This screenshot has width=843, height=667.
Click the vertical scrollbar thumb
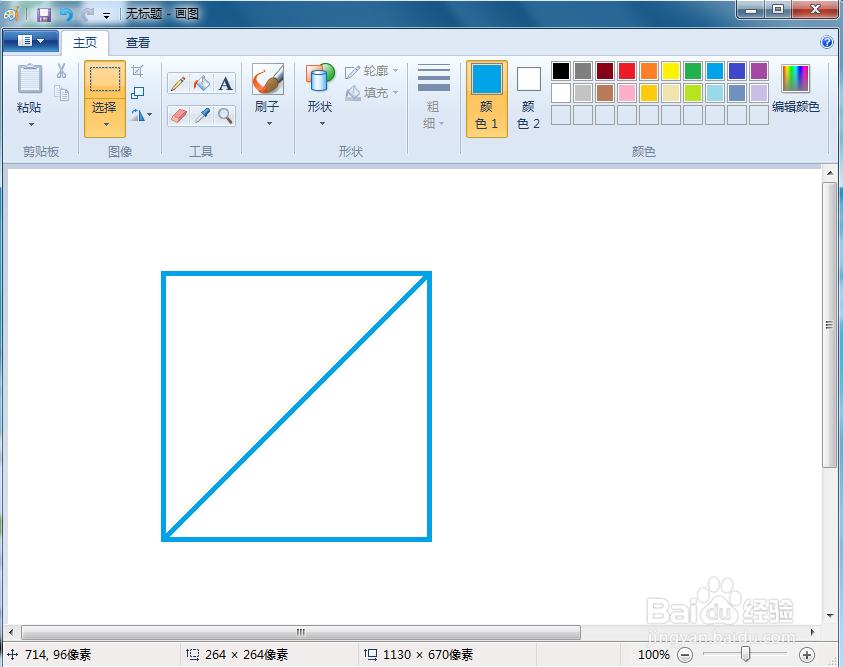point(830,325)
